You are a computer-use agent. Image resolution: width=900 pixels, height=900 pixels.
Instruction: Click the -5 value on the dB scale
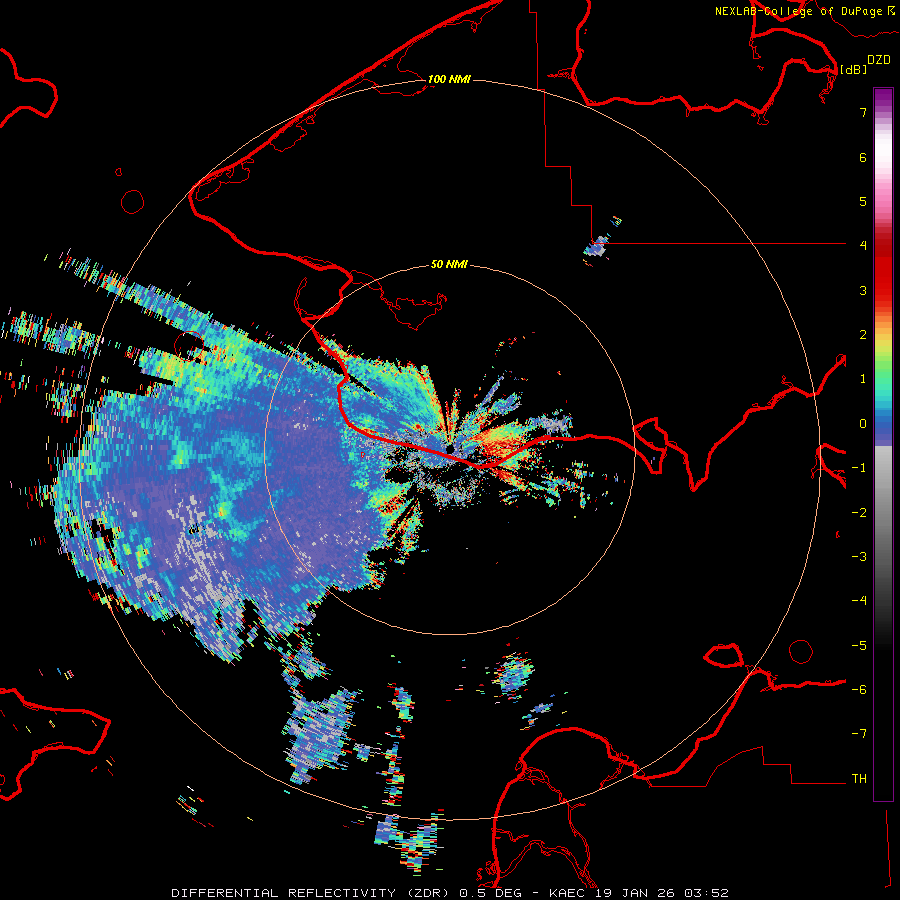859,646
